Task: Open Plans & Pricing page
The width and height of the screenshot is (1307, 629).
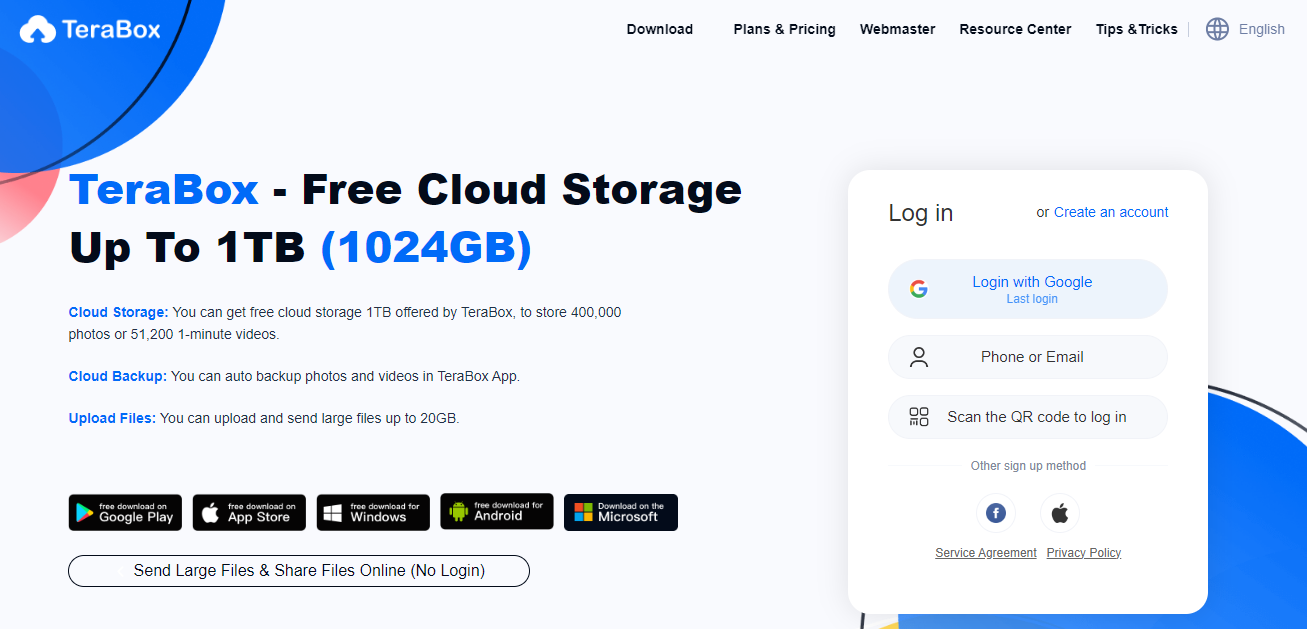Action: coord(784,29)
